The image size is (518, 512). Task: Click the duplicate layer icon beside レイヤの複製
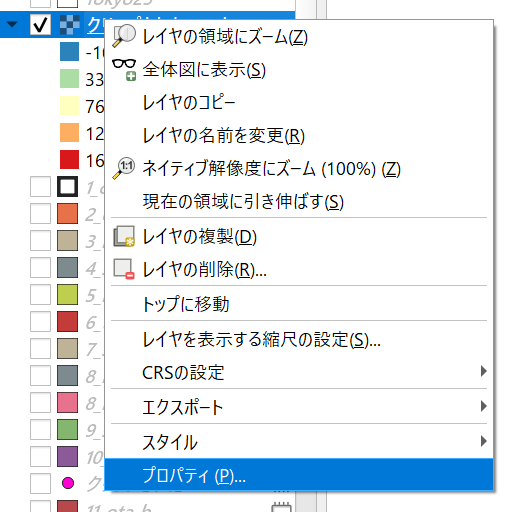coord(124,236)
